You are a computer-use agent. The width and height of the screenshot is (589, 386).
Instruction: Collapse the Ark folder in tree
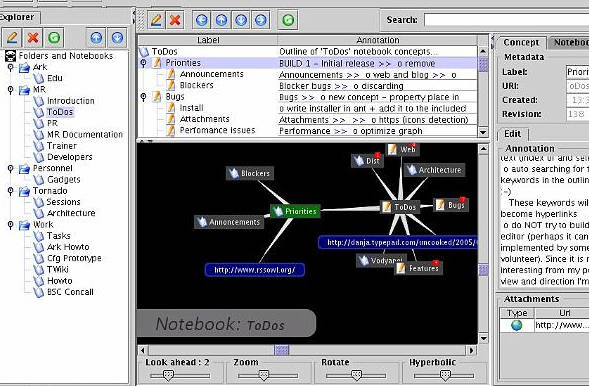[11, 67]
